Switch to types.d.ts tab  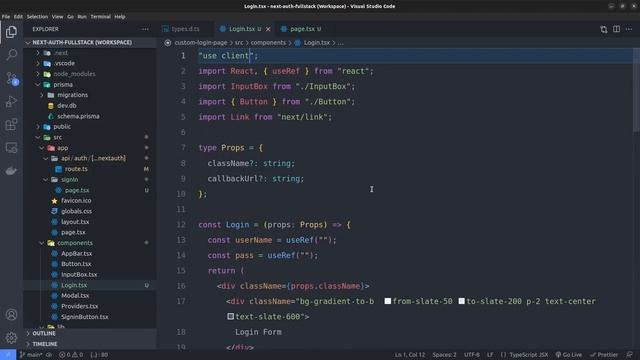click(185, 29)
